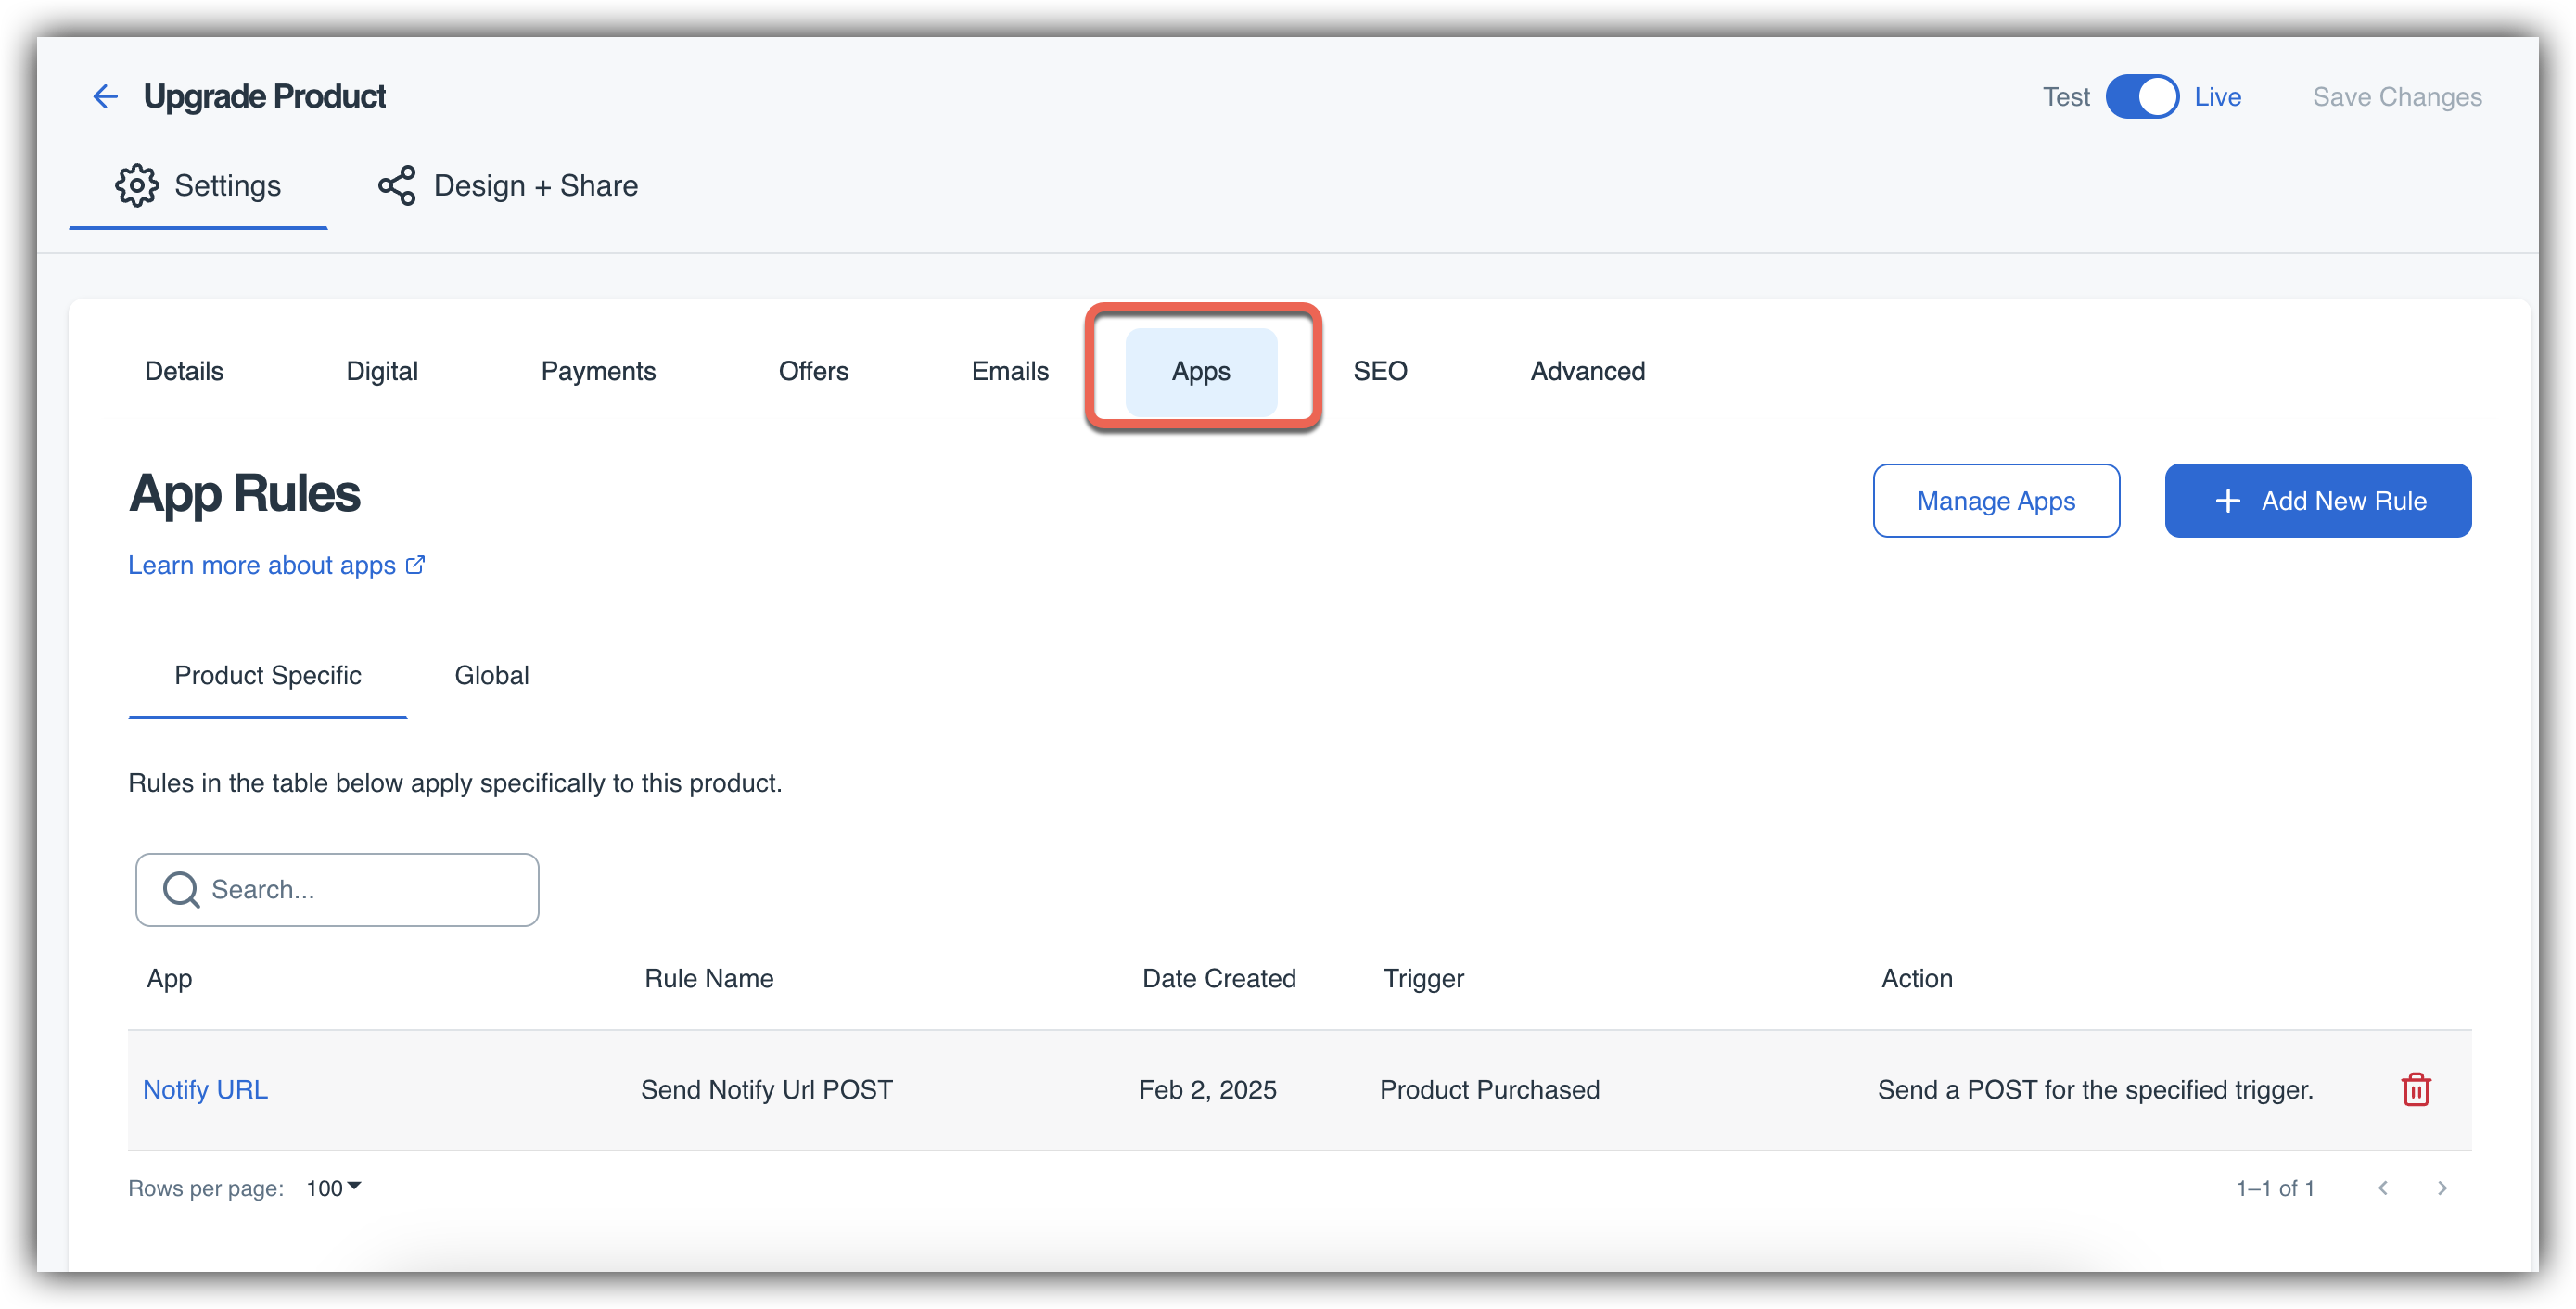
Task: Switch to the Global rules tab
Action: pos(491,675)
